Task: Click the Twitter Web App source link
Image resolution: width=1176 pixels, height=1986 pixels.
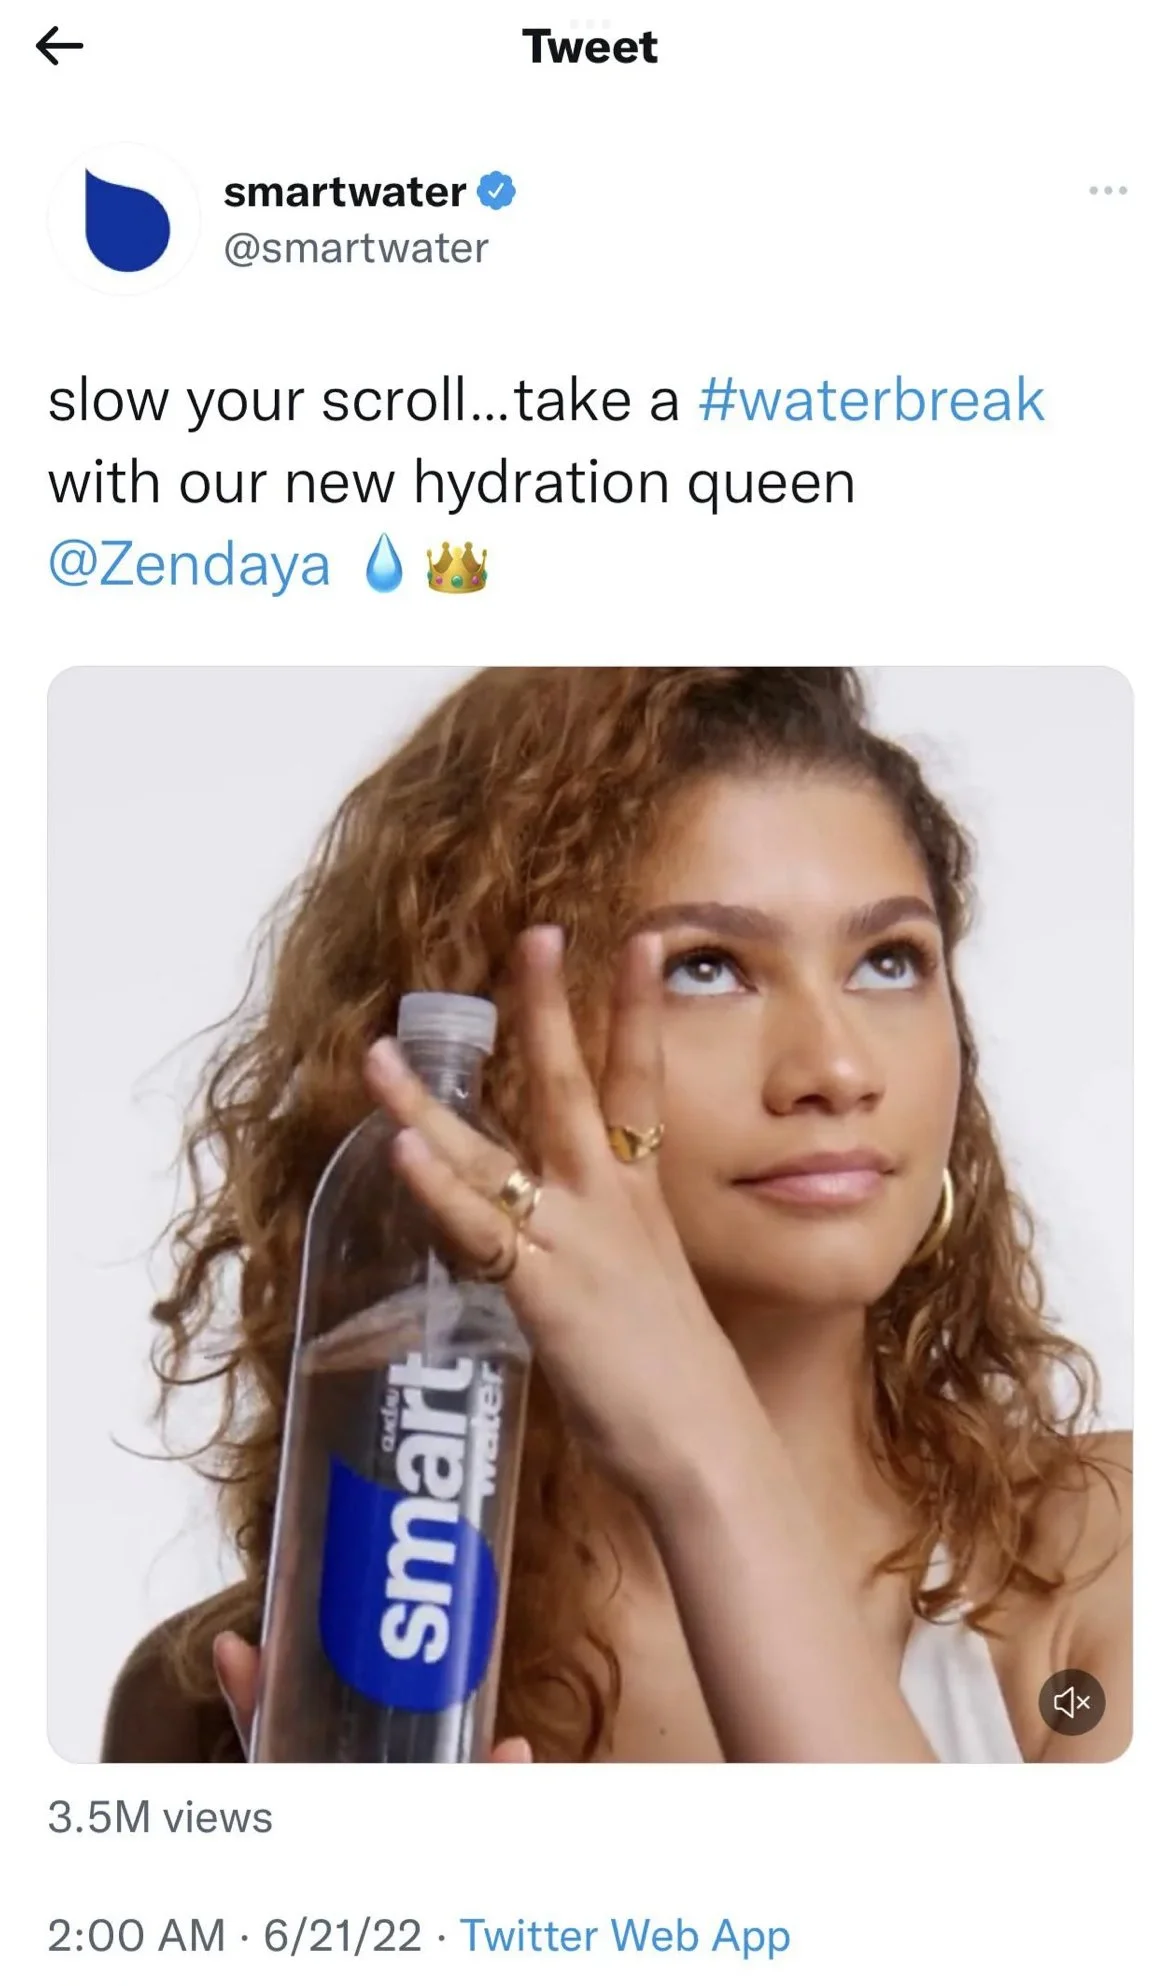Action: pyautogui.click(x=625, y=1934)
